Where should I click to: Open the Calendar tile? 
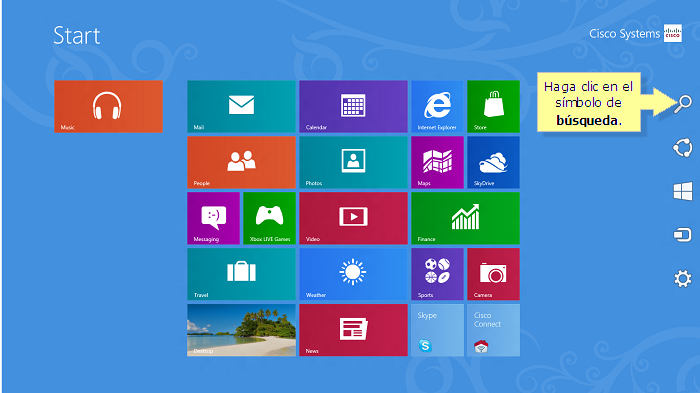[353, 106]
